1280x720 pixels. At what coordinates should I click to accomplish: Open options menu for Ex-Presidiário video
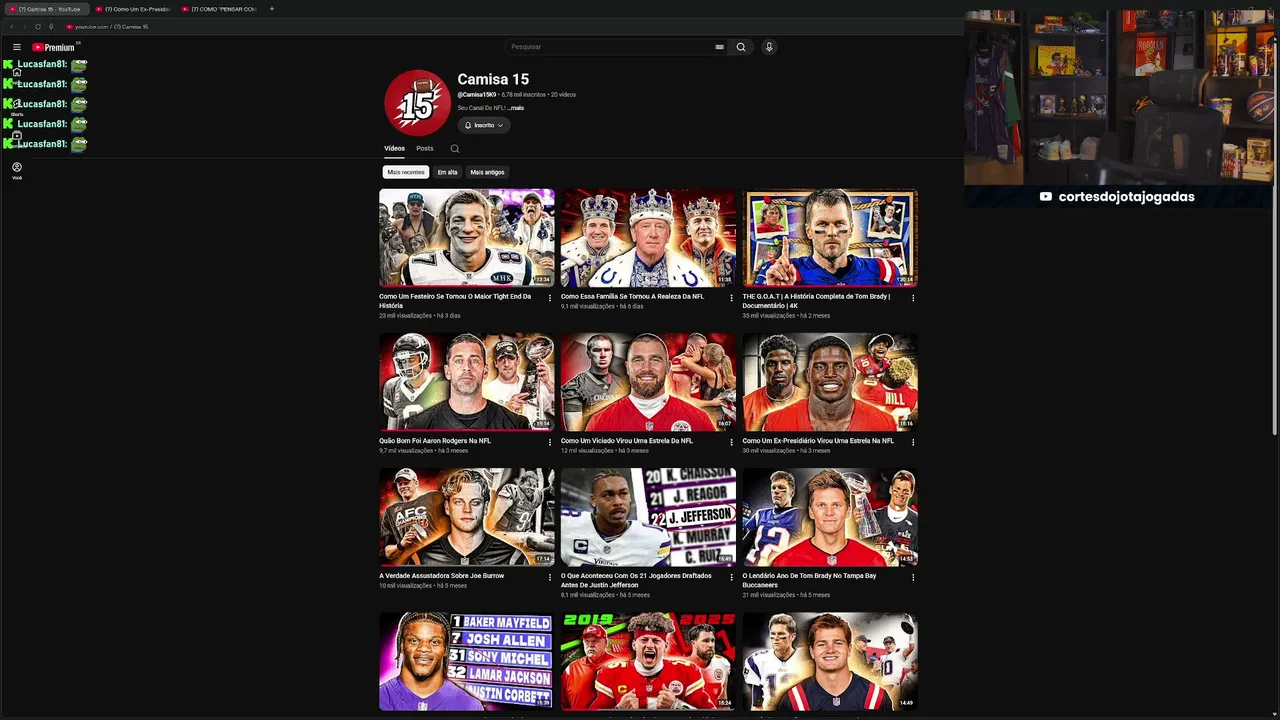[x=913, y=442]
